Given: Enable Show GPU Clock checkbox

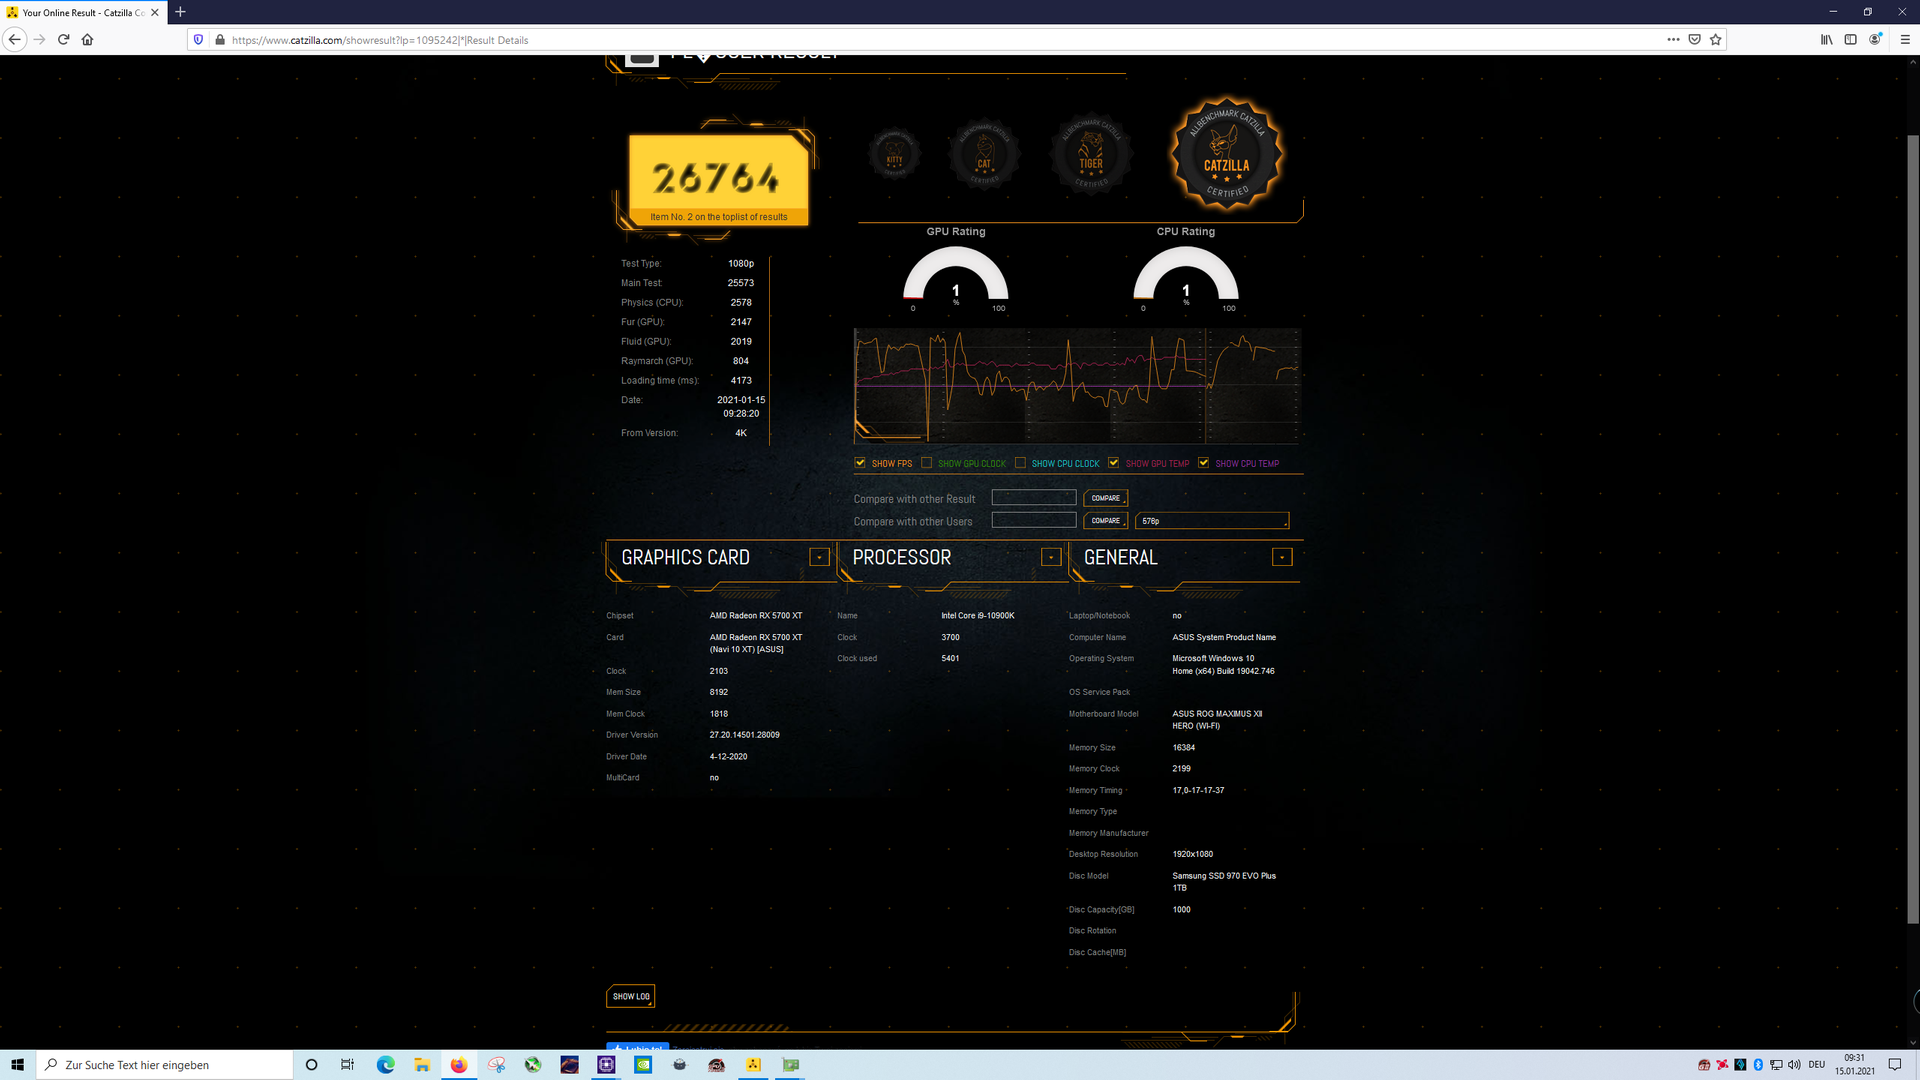Looking at the screenshot, I should click(926, 463).
